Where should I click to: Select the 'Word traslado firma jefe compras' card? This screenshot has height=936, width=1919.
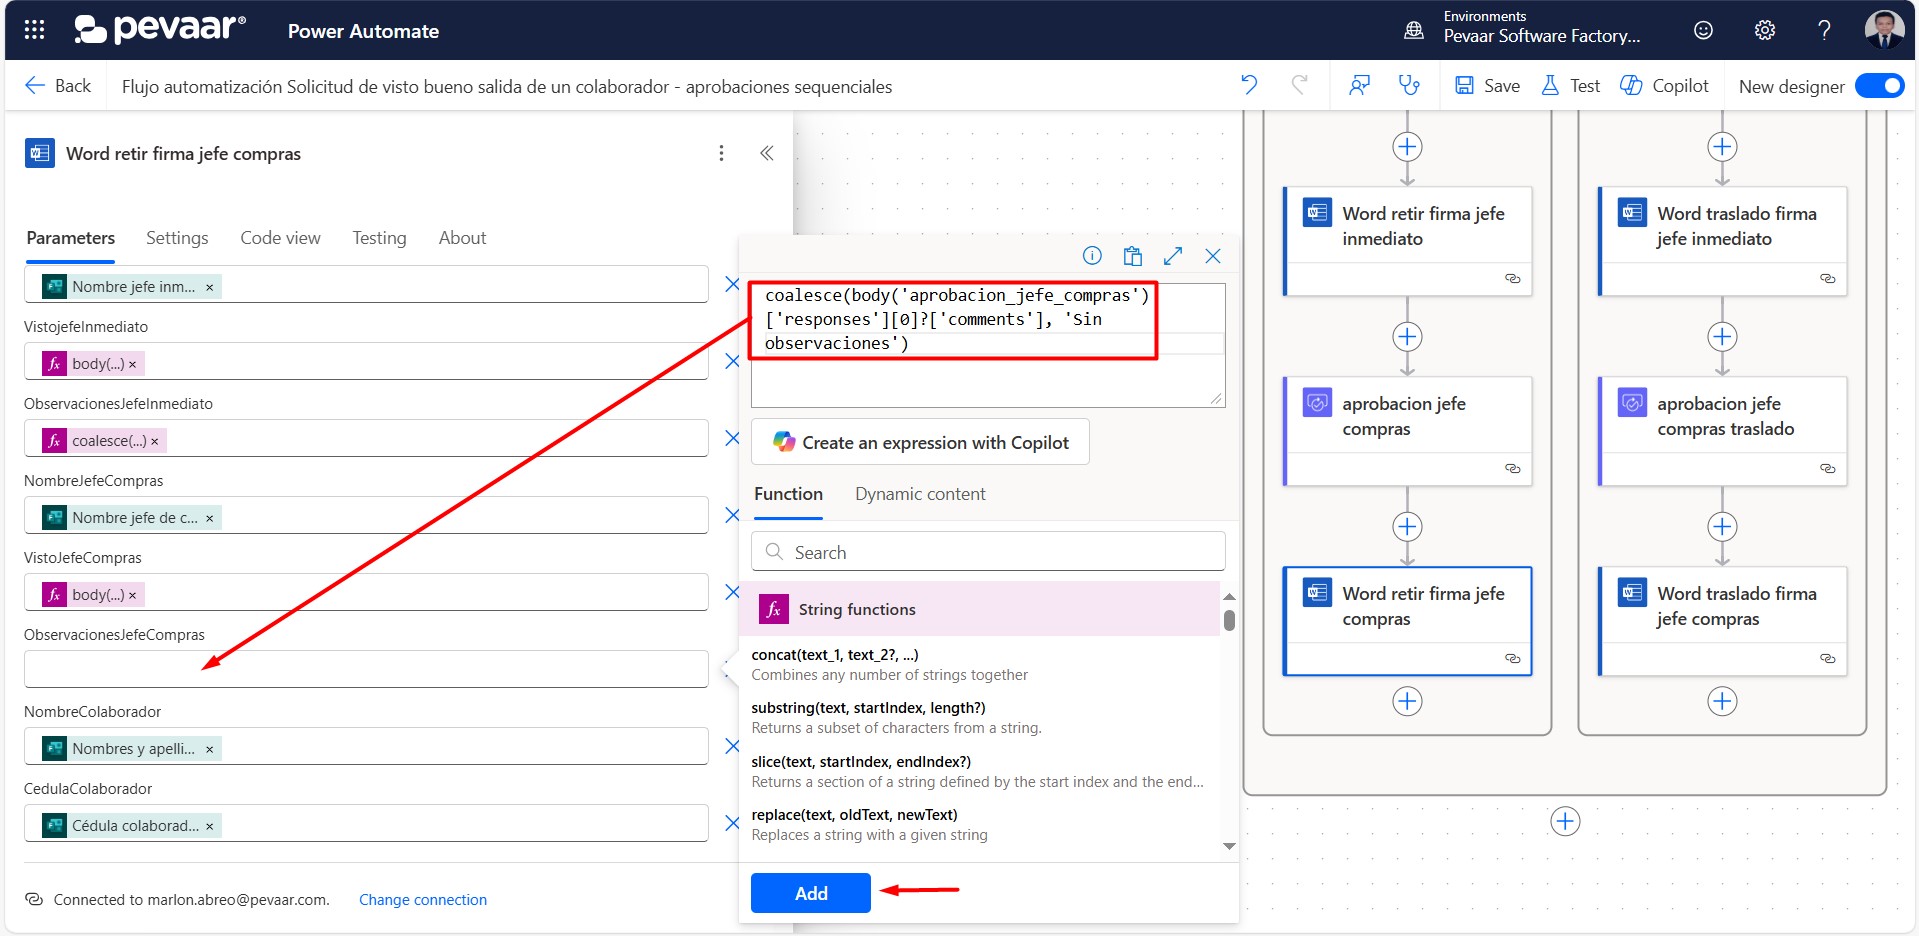coord(1723,621)
